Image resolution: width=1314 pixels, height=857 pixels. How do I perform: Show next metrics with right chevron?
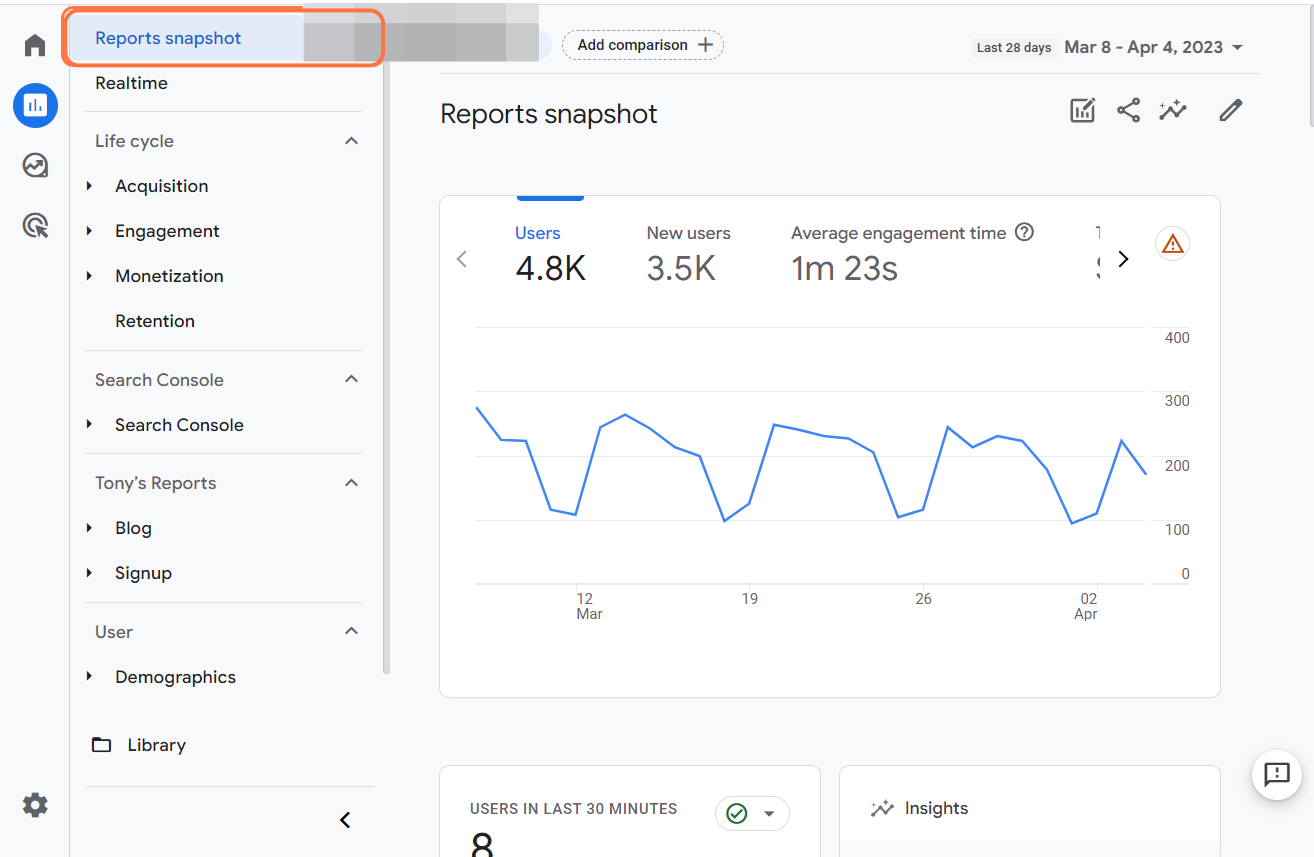point(1123,259)
